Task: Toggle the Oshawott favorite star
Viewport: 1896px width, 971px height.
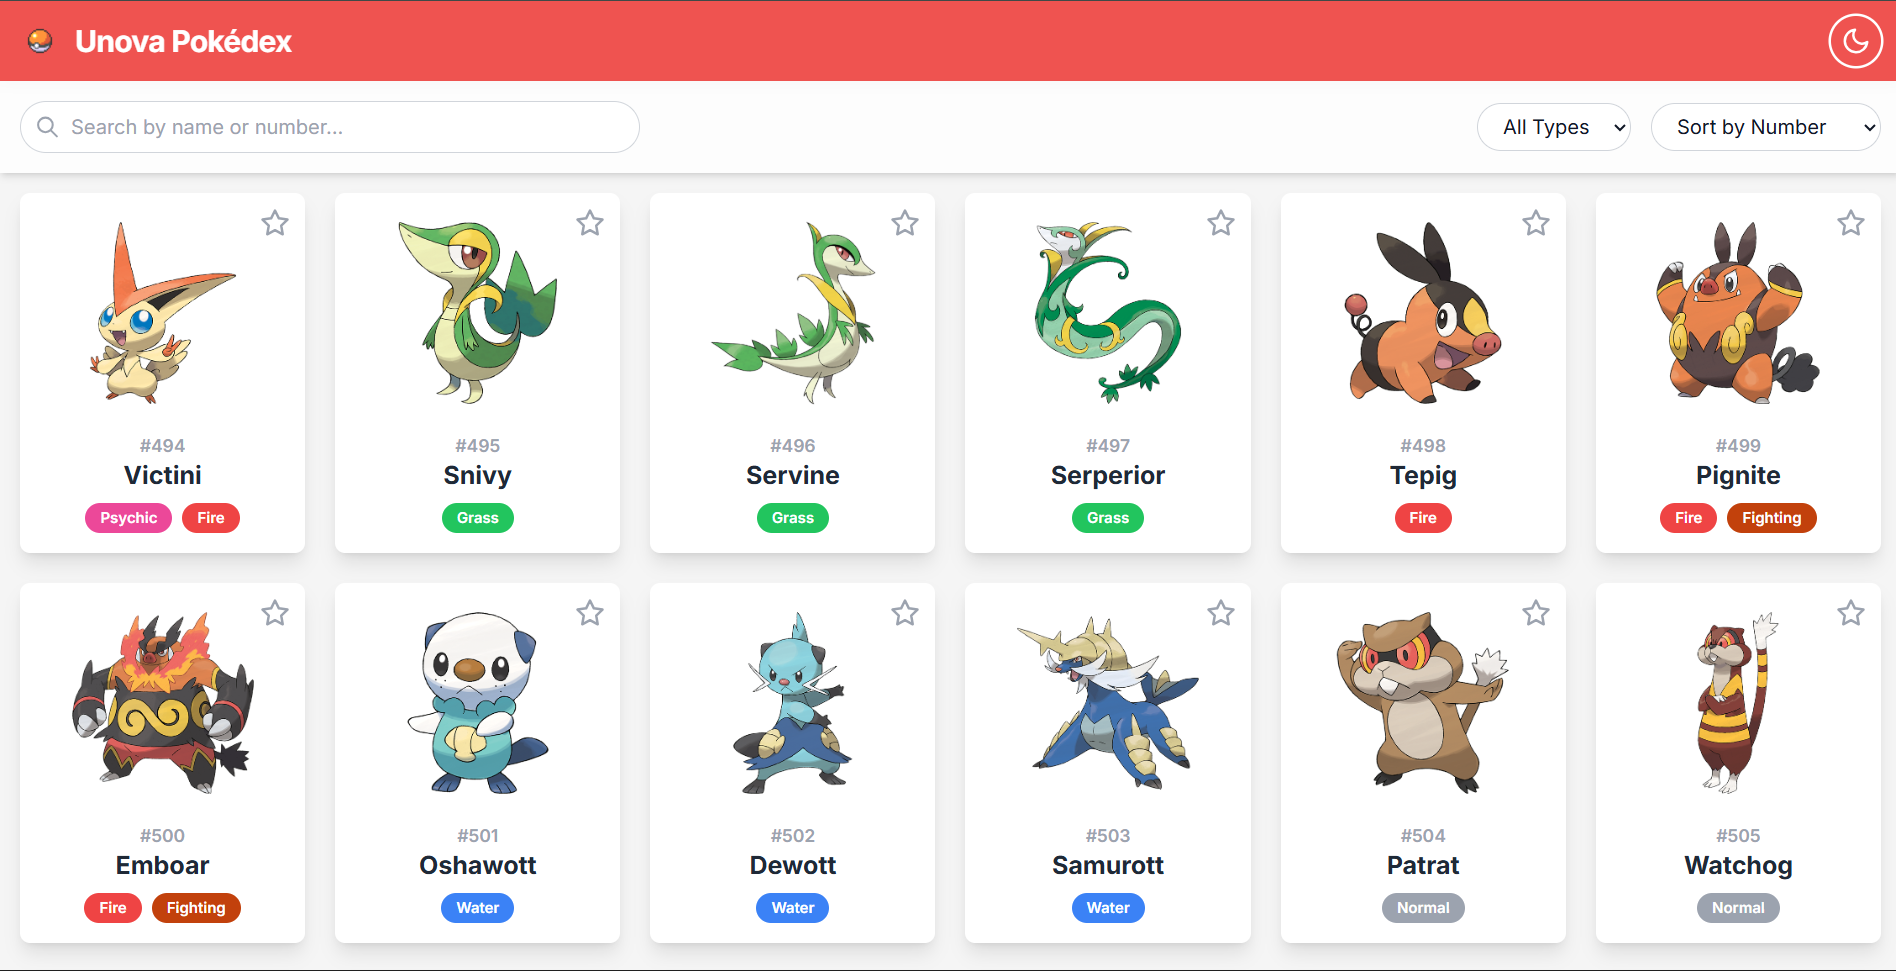Action: (x=590, y=613)
